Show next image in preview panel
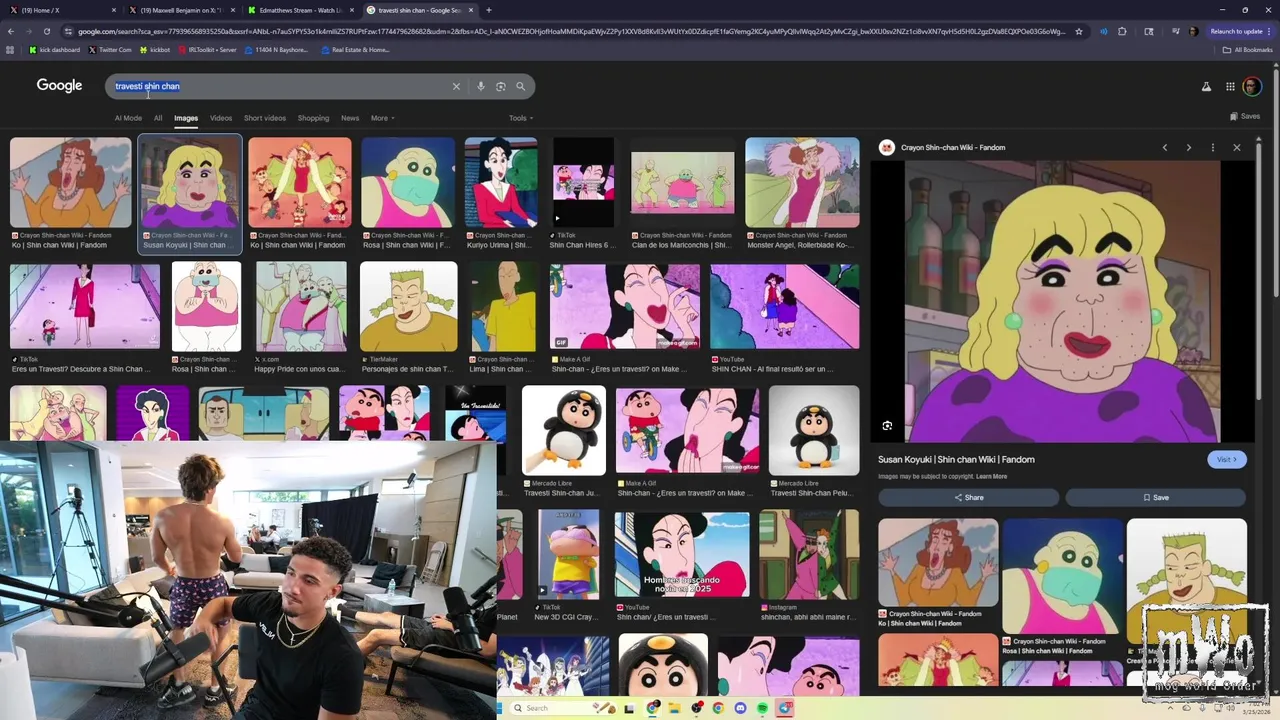The width and height of the screenshot is (1280, 720). (x=1189, y=147)
